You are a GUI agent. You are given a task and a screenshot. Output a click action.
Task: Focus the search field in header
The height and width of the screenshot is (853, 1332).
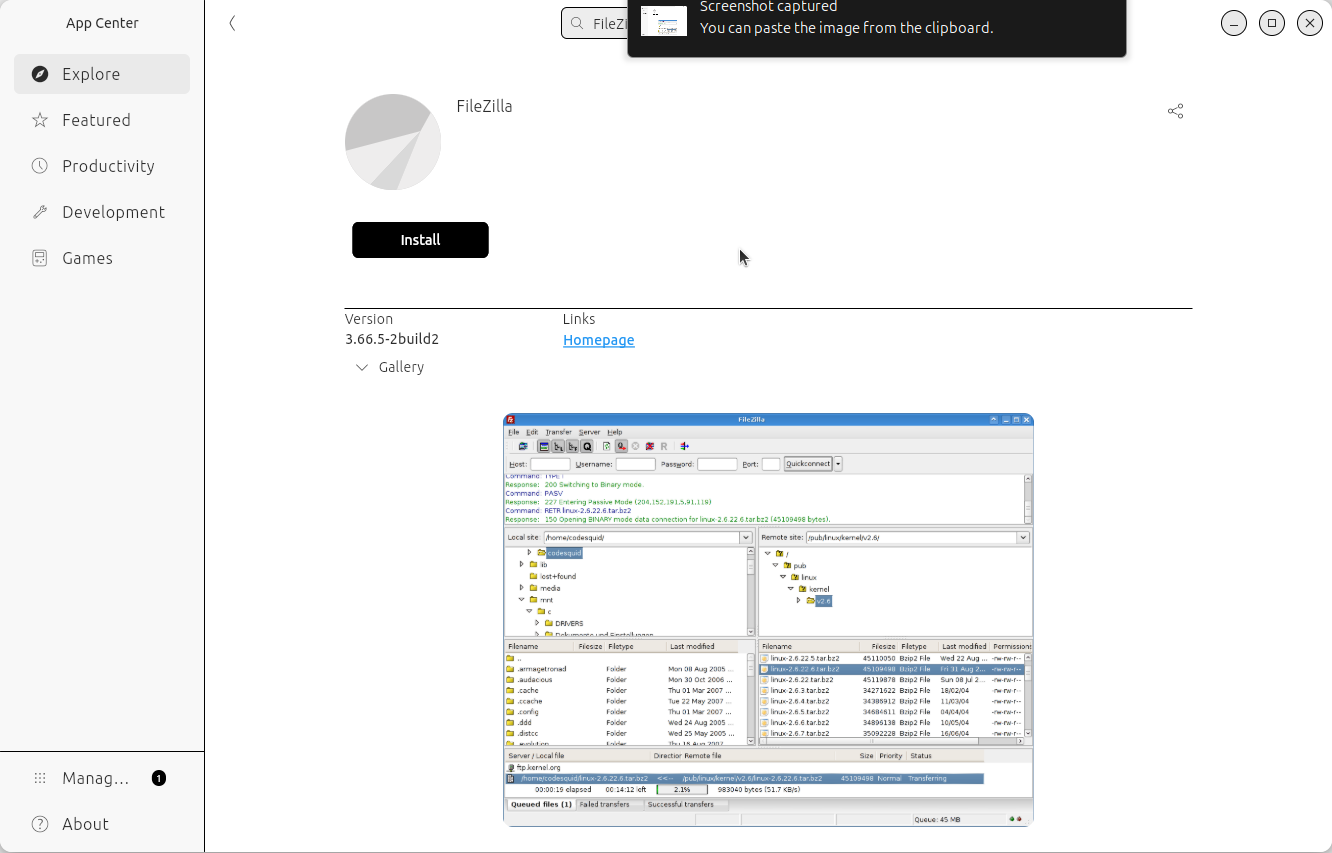point(594,23)
